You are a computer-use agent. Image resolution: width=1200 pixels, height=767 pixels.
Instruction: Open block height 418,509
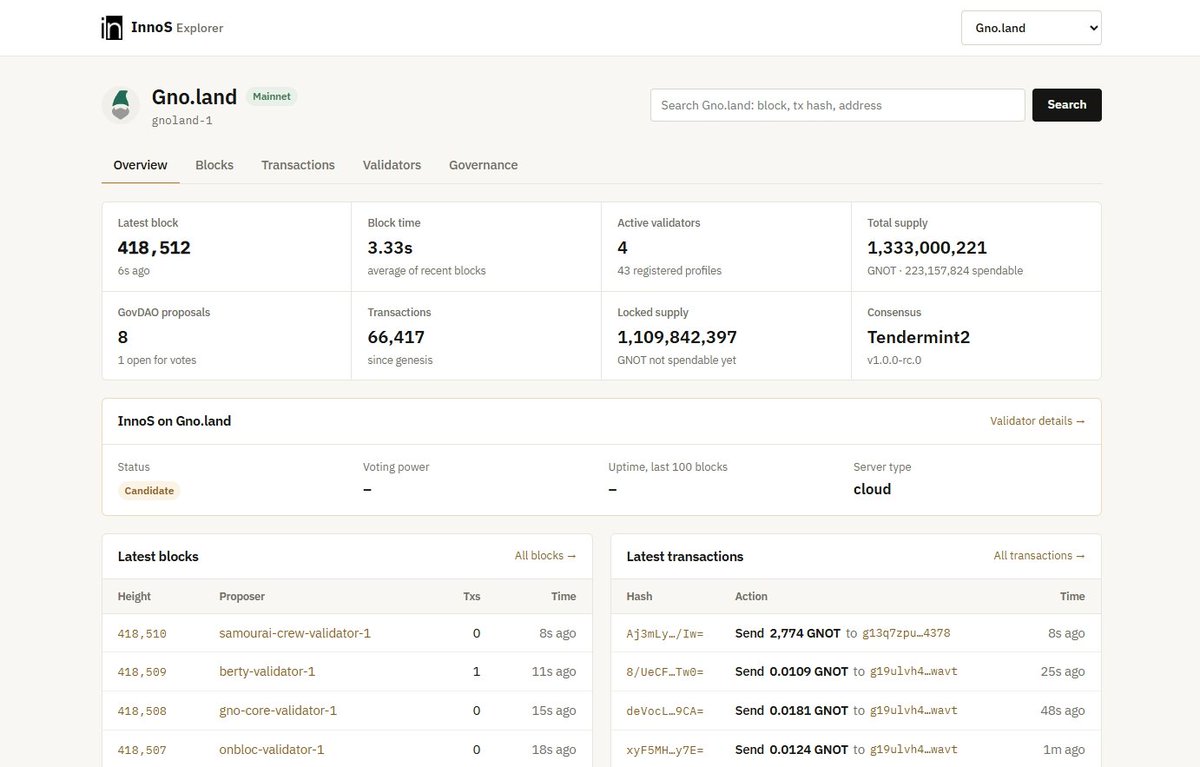pos(142,672)
